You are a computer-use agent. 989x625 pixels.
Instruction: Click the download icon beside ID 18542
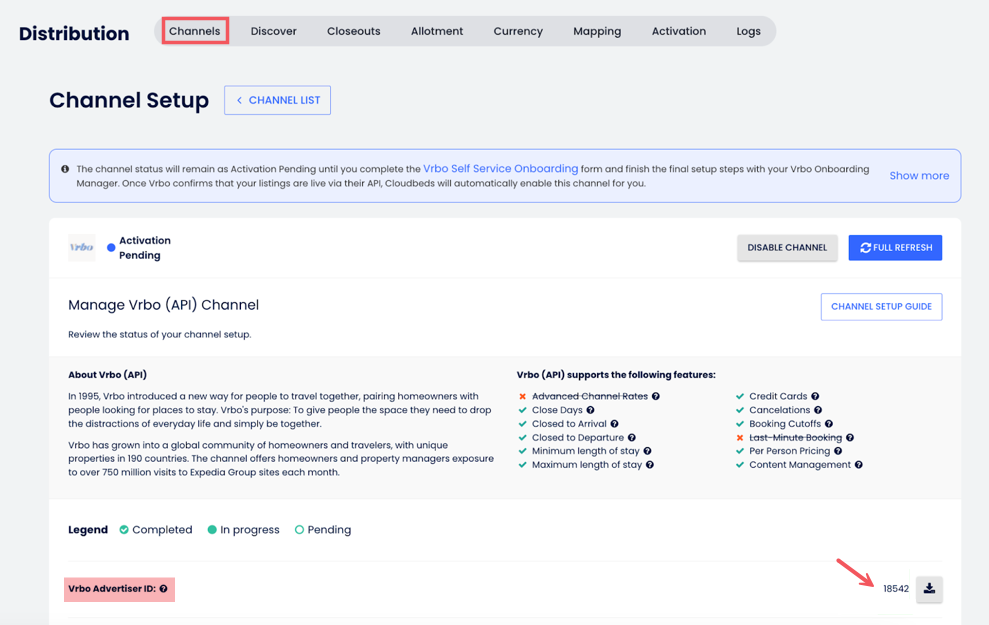929,589
